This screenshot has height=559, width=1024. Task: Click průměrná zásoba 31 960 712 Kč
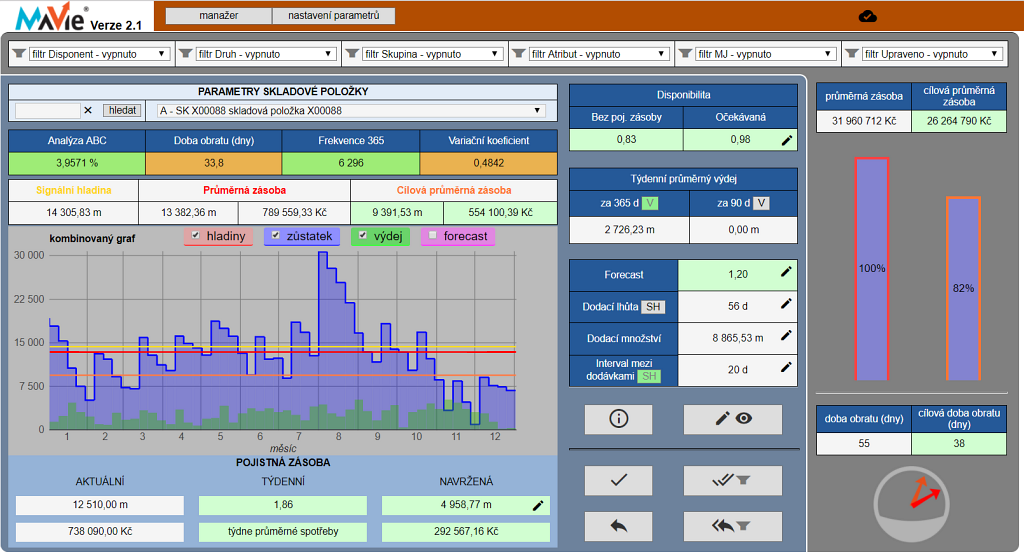point(864,121)
